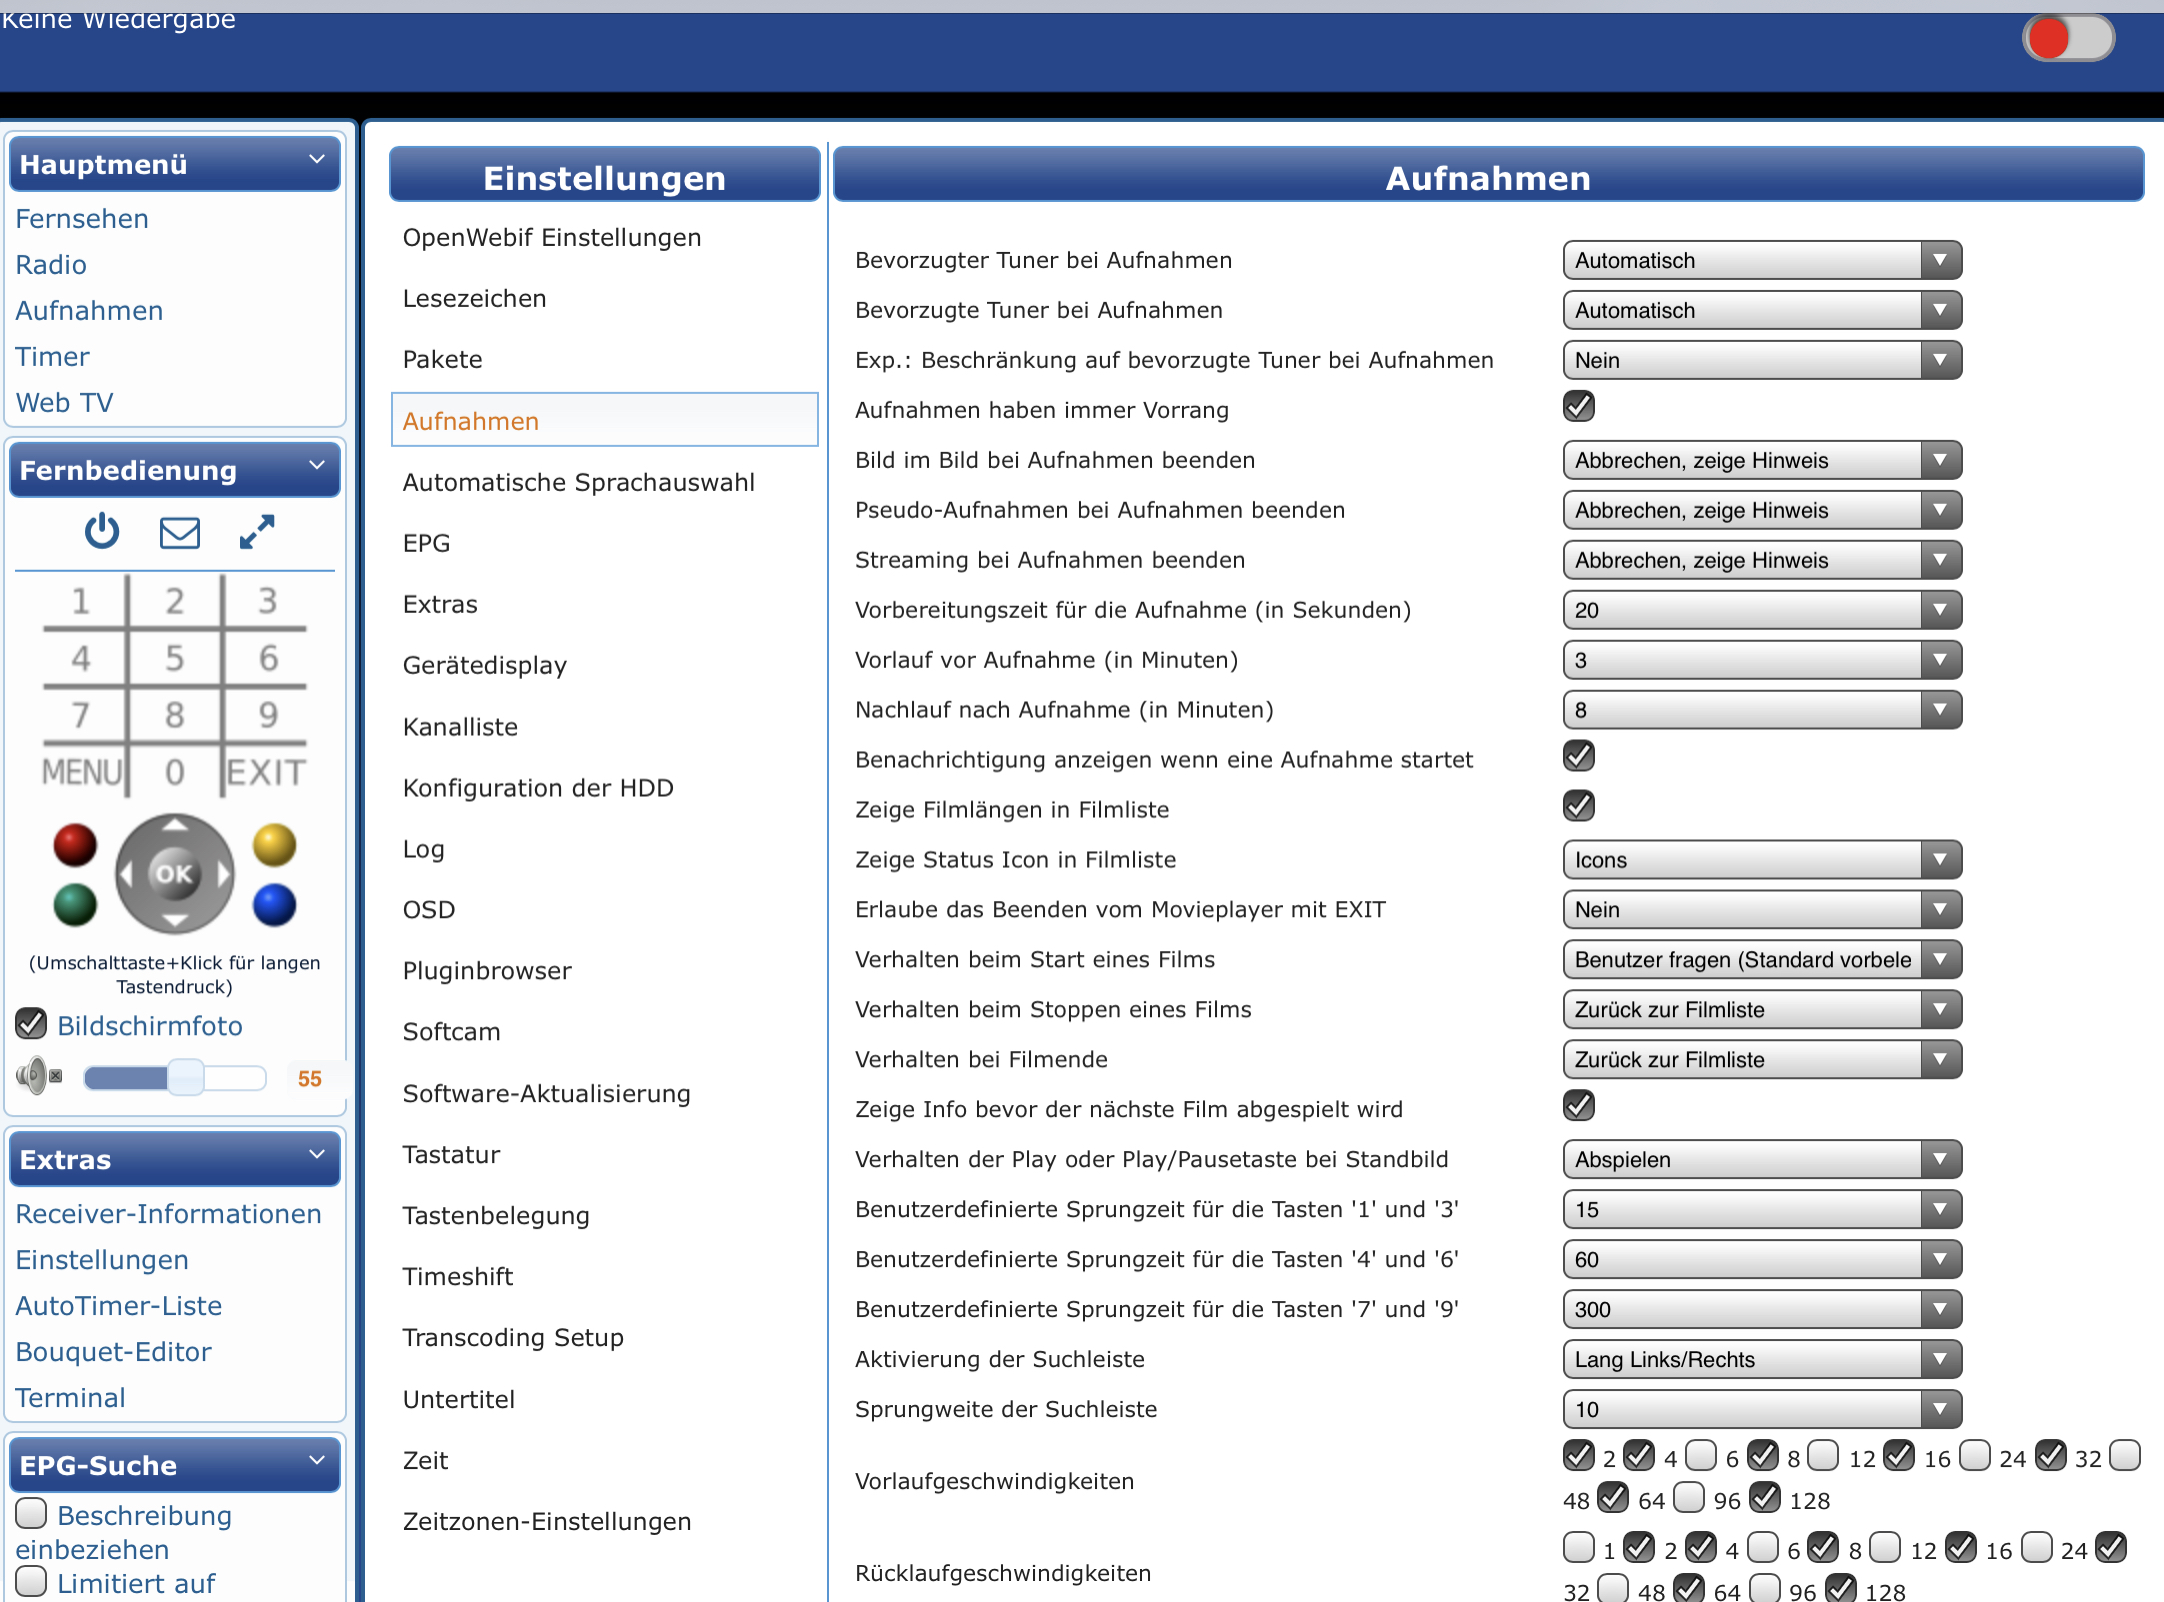Open the Bouquet-Editor link
Viewport: 2164px width, 1602px height.
coord(113,1352)
